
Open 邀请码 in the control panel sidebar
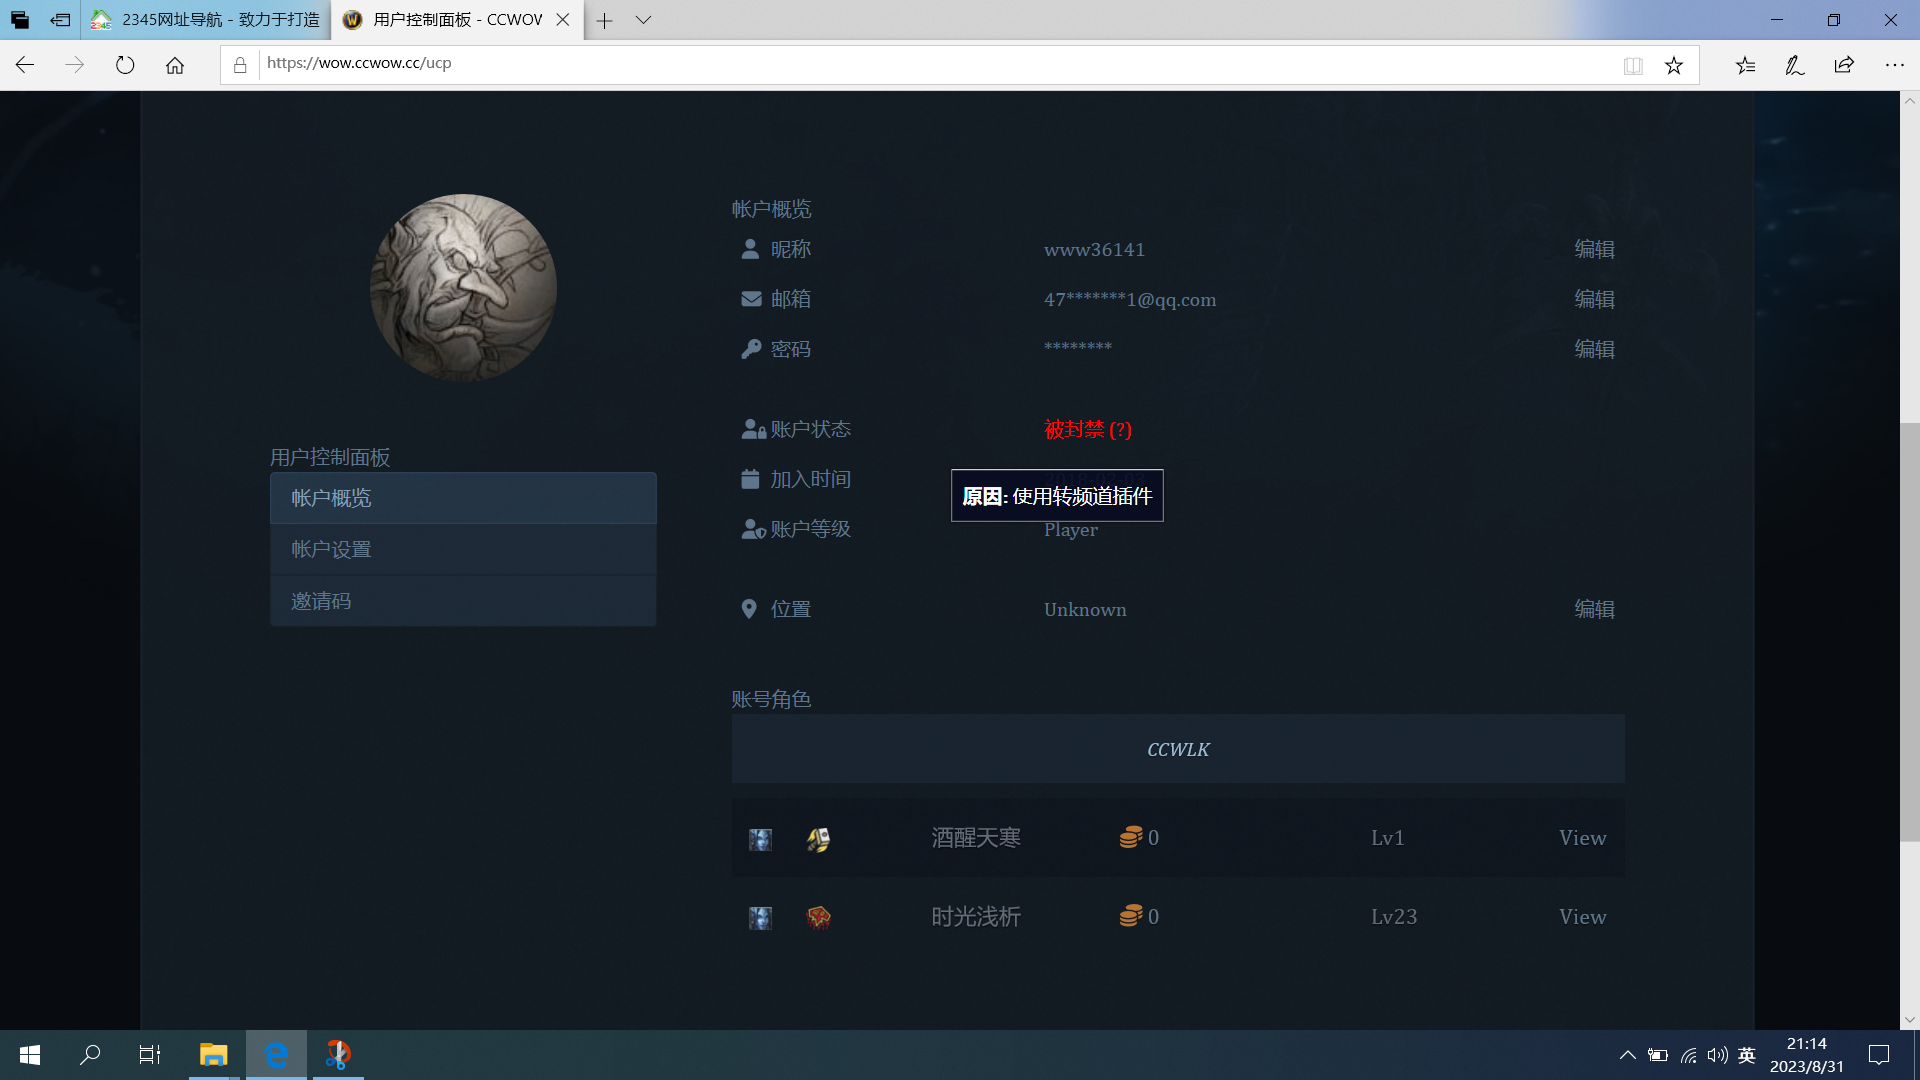[x=322, y=600]
